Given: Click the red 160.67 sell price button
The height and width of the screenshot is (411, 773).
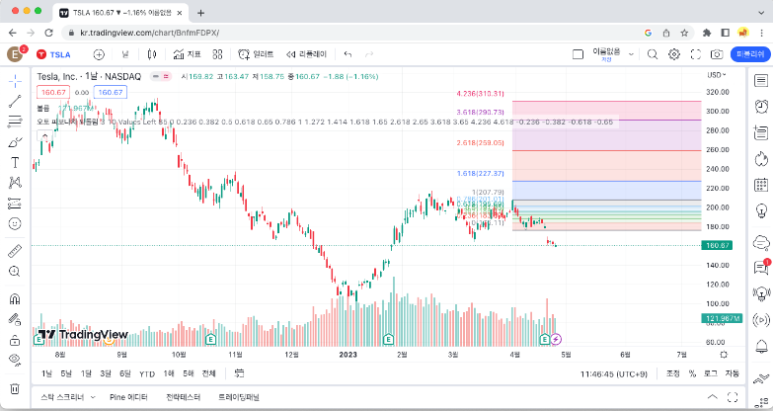Looking at the screenshot, I should (53, 92).
